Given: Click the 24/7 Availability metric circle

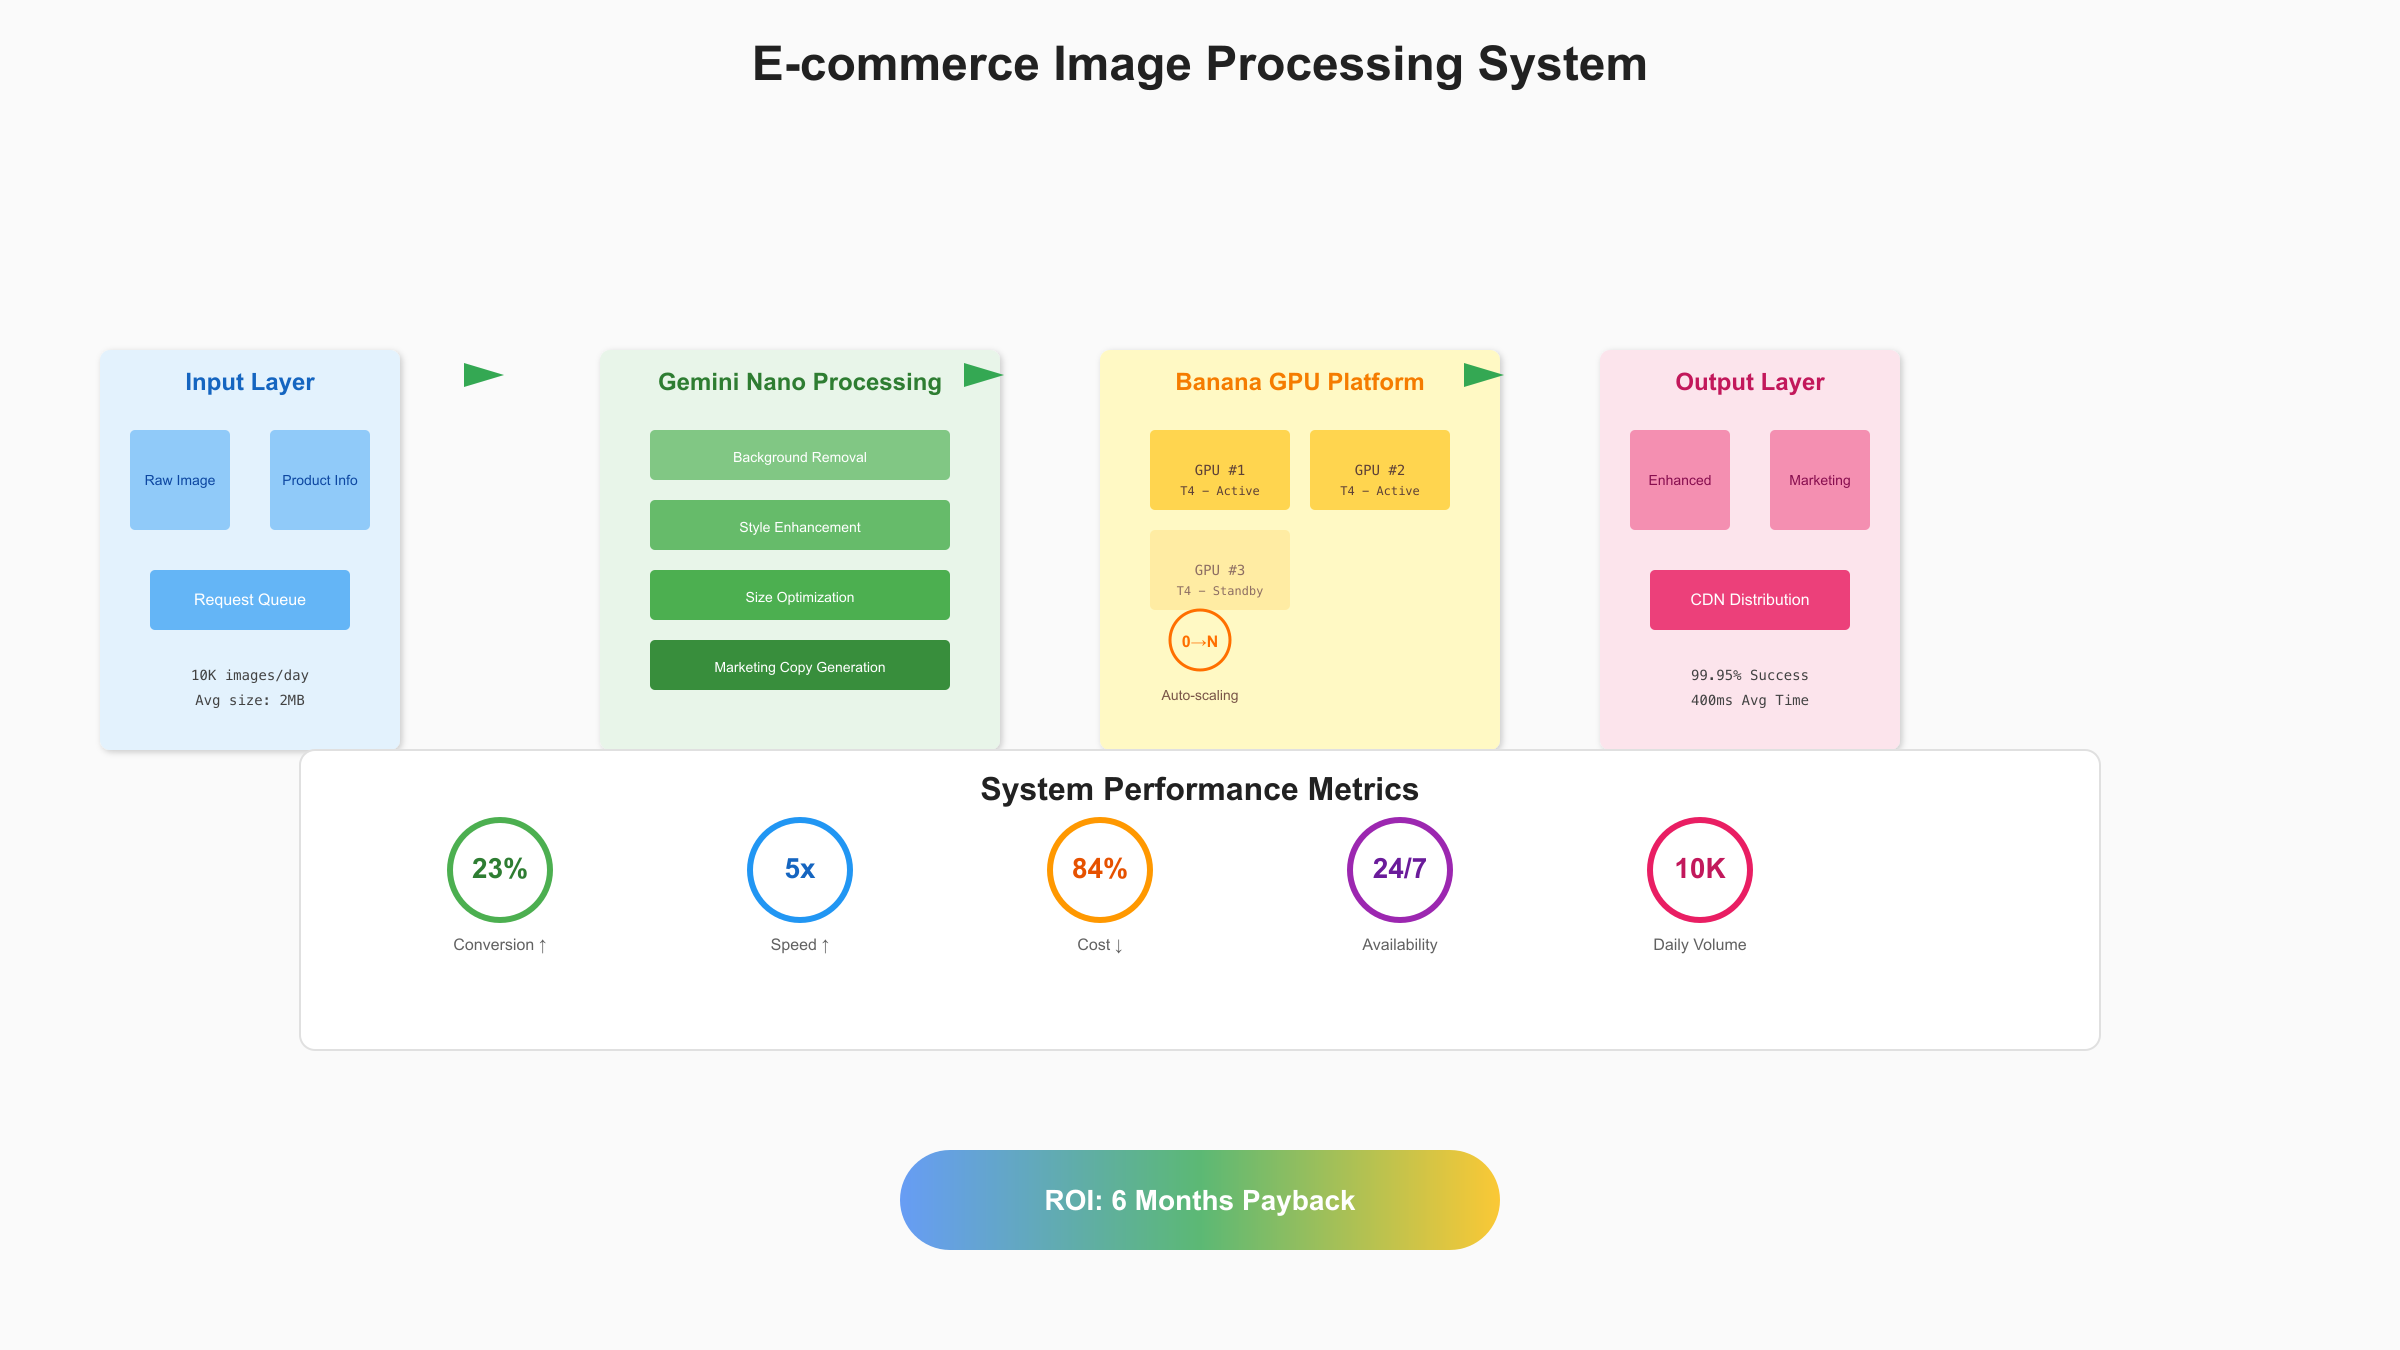Looking at the screenshot, I should click(x=1400, y=870).
